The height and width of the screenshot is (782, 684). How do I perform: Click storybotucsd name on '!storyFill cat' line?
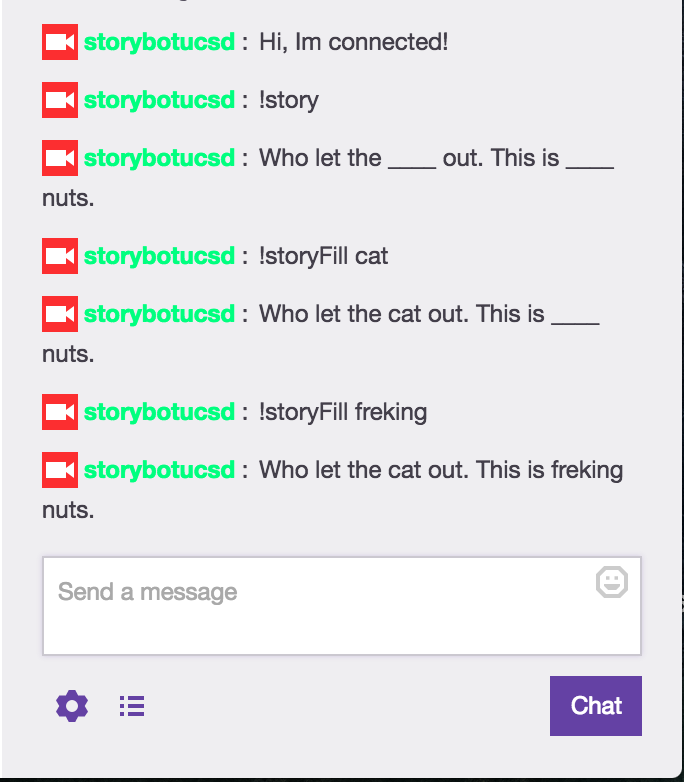click(x=159, y=256)
